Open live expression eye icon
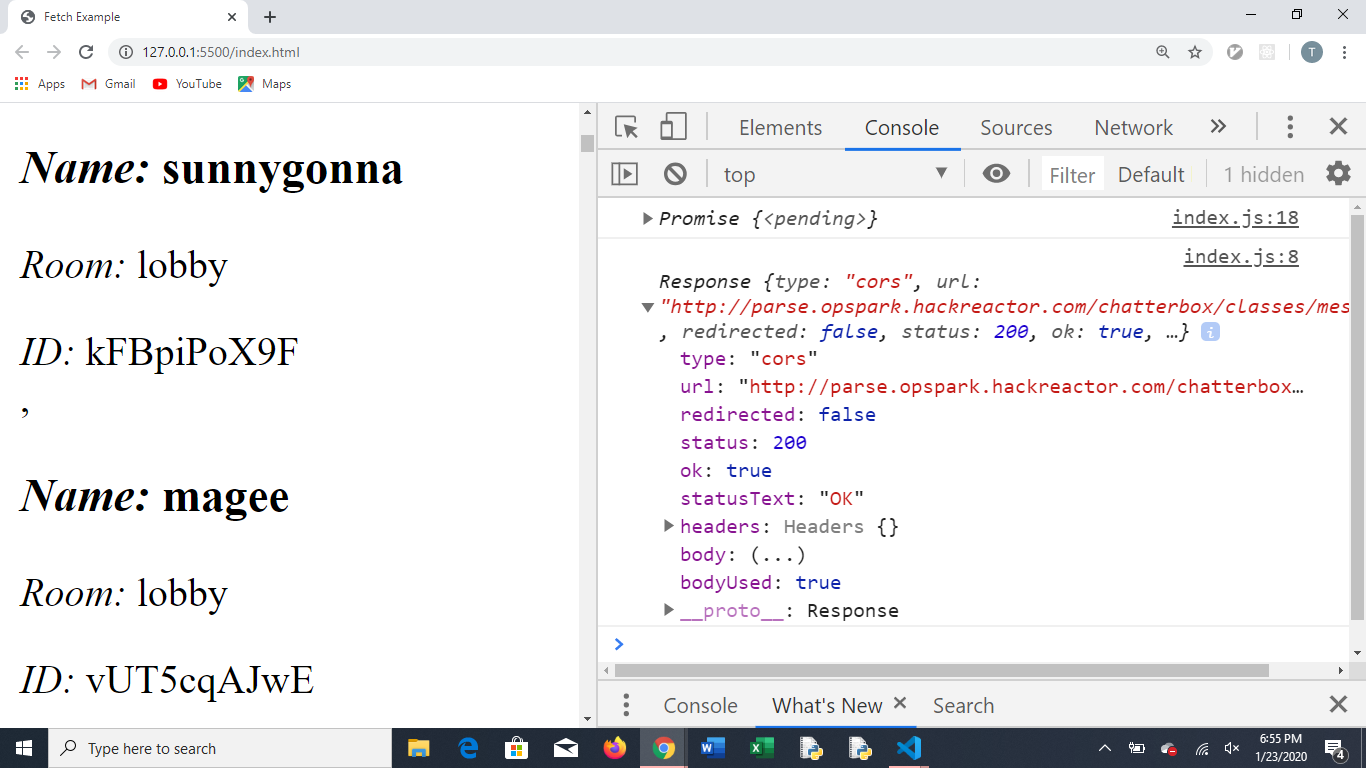This screenshot has width=1366, height=768. [x=996, y=174]
